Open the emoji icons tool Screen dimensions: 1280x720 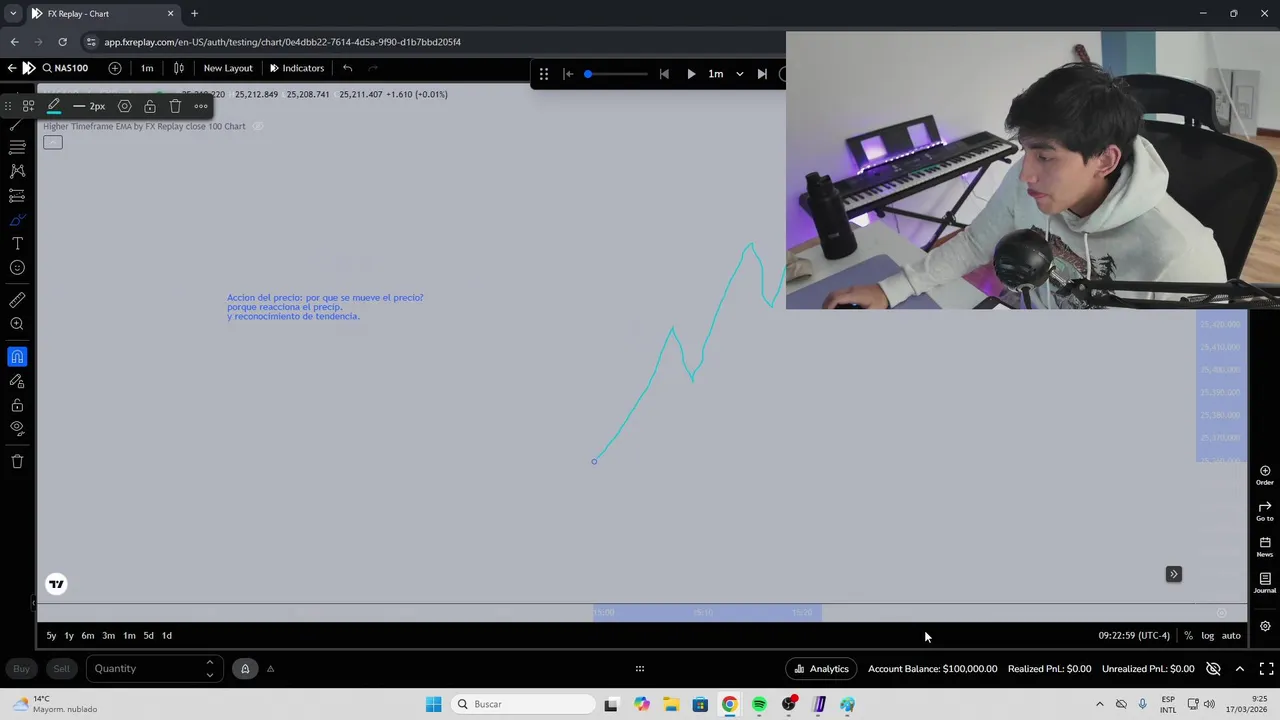point(17,268)
